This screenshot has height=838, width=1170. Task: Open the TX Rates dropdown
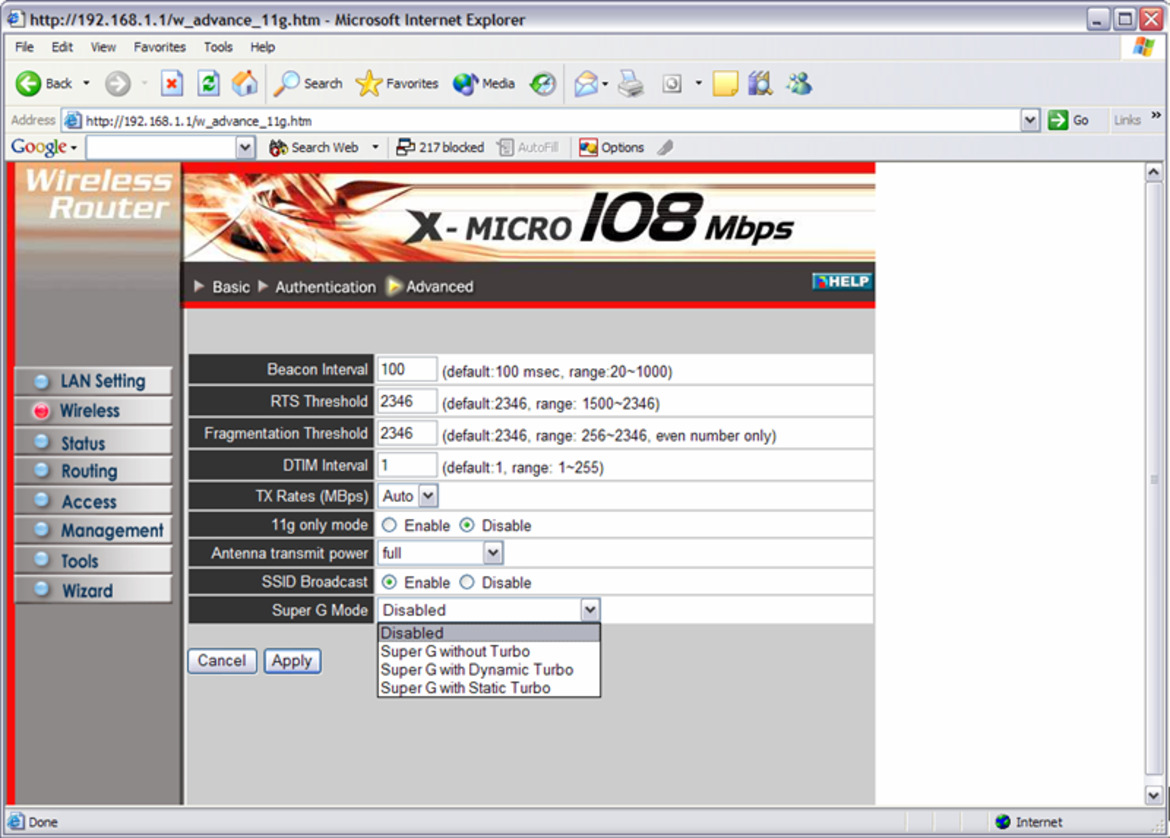pos(428,495)
